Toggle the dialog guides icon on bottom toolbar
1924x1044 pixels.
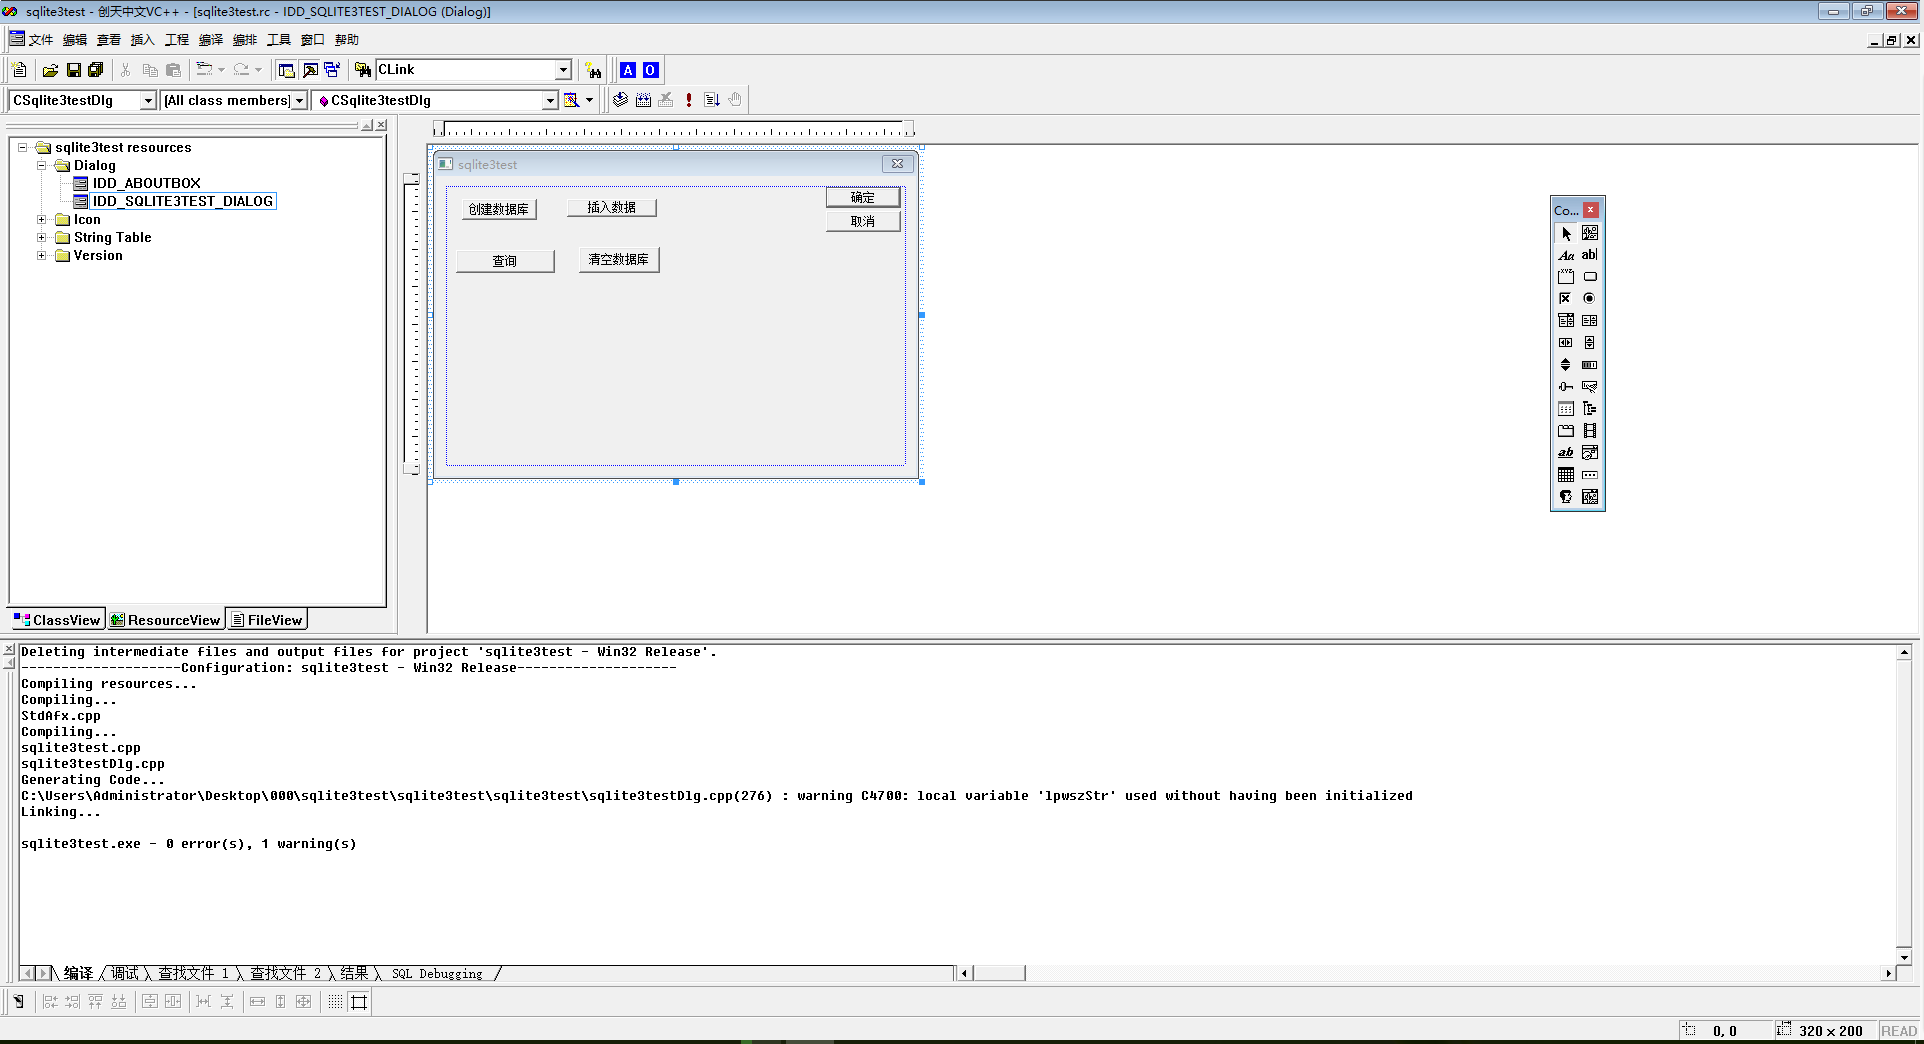point(359,1002)
